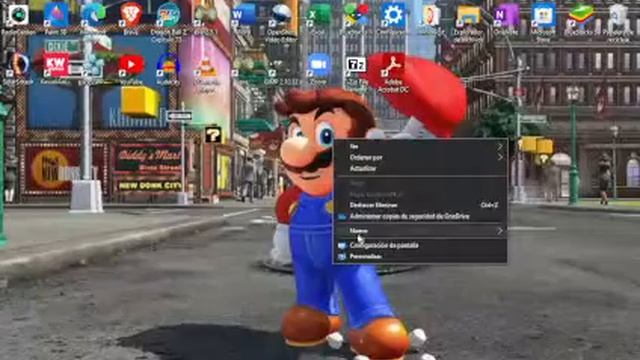
Task: Open the Paint 3D desktop shortcut
Action: tap(56, 18)
